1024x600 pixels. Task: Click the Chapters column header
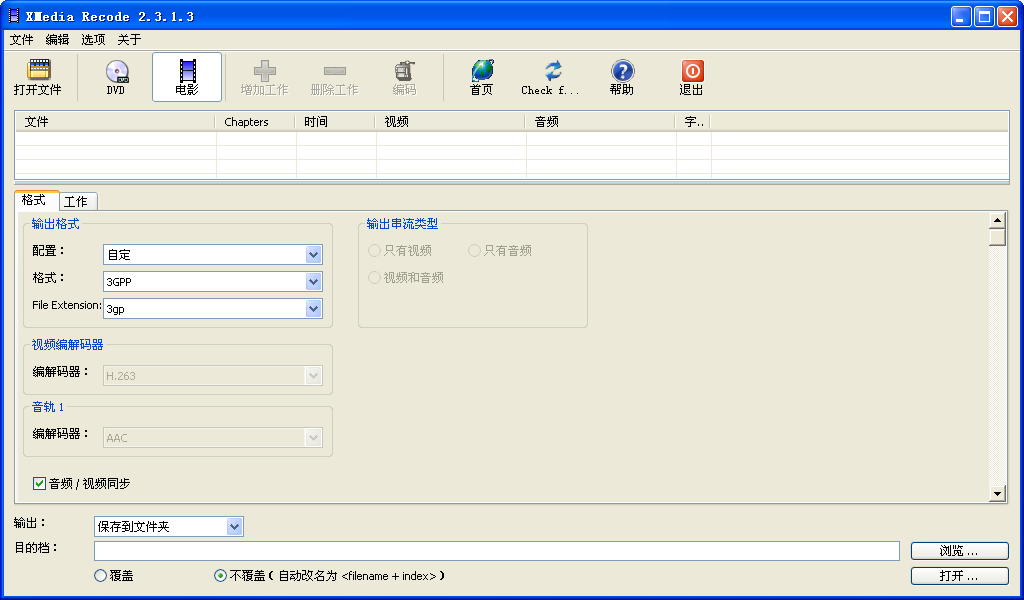(256, 122)
